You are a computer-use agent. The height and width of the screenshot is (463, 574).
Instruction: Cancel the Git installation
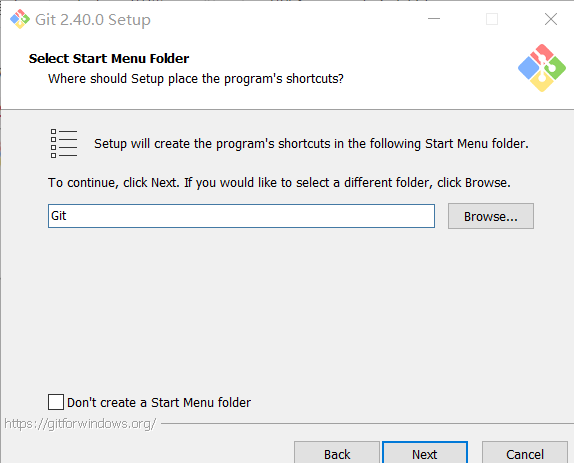tap(525, 453)
